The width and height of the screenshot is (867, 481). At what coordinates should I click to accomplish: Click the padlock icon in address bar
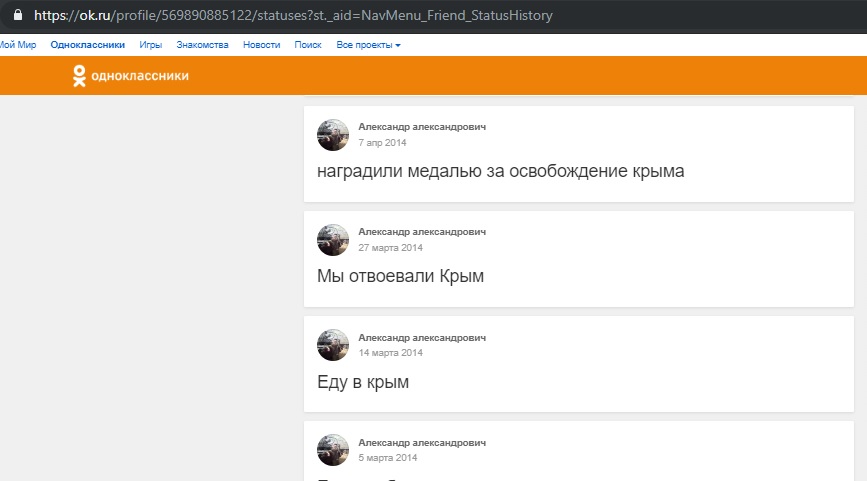point(18,15)
